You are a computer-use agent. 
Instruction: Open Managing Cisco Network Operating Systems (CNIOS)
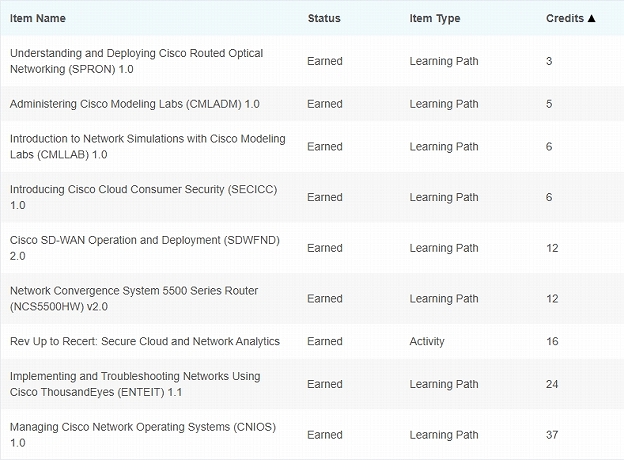coord(143,435)
